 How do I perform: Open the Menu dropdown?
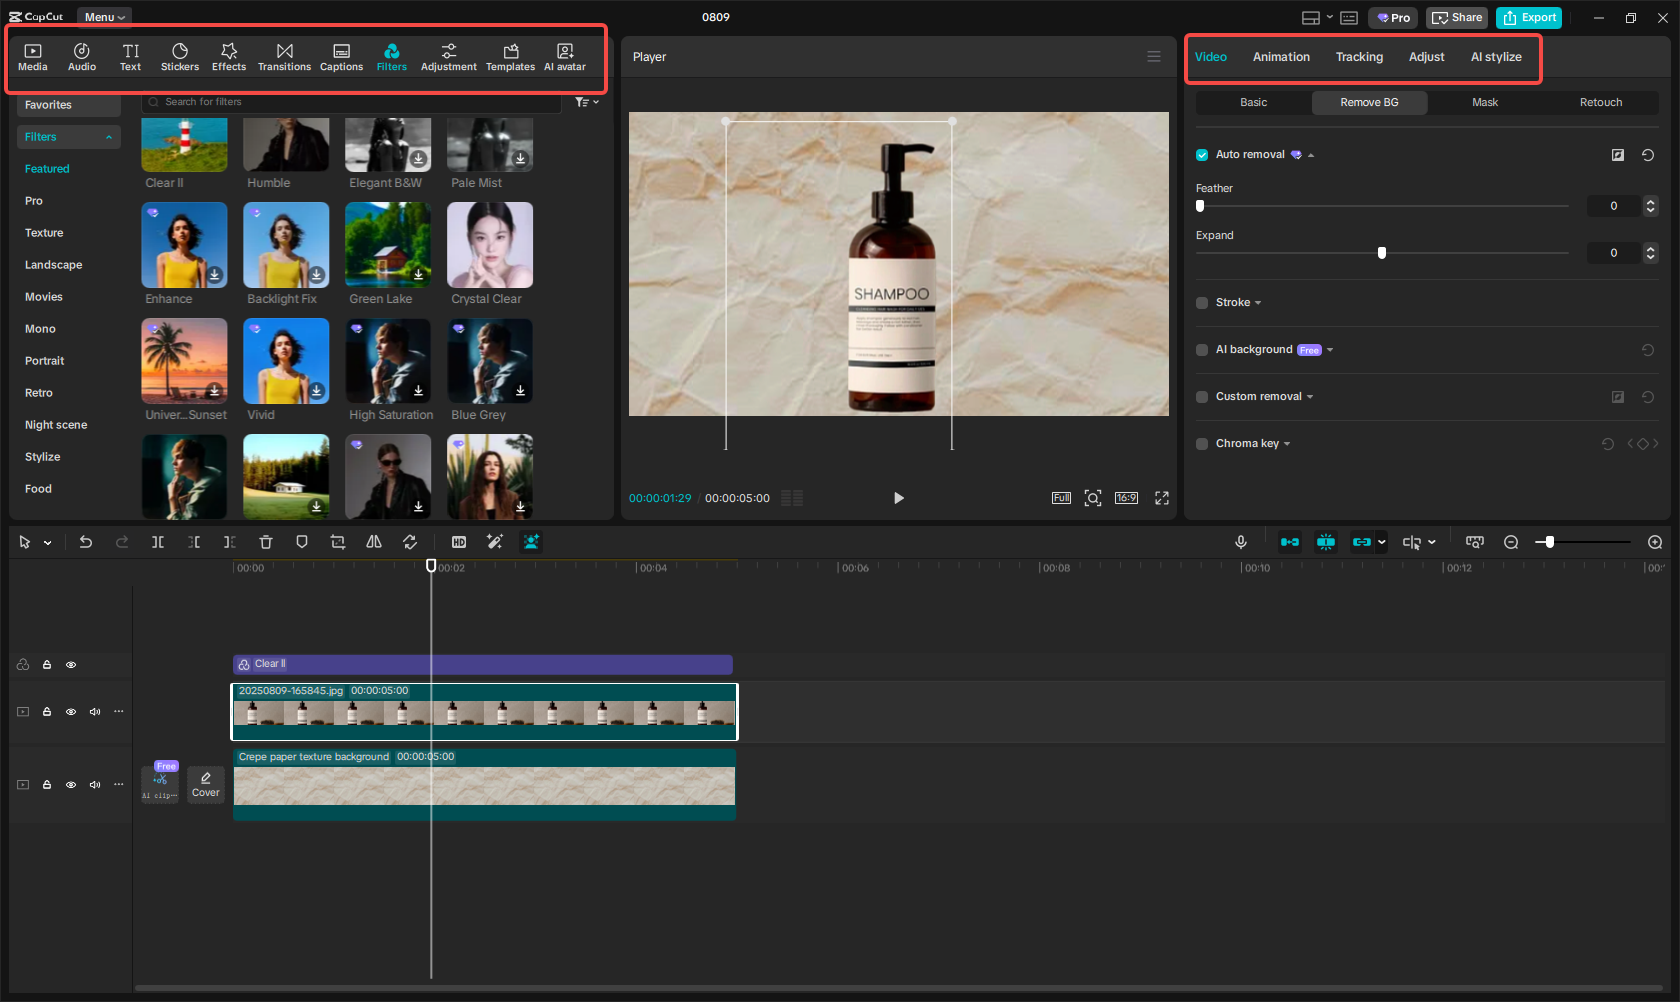[104, 17]
